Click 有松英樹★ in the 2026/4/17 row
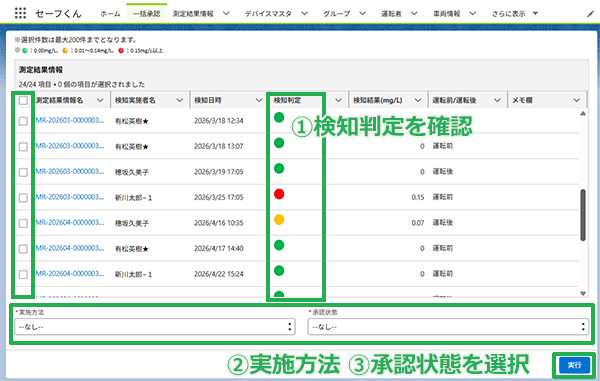 (x=132, y=249)
